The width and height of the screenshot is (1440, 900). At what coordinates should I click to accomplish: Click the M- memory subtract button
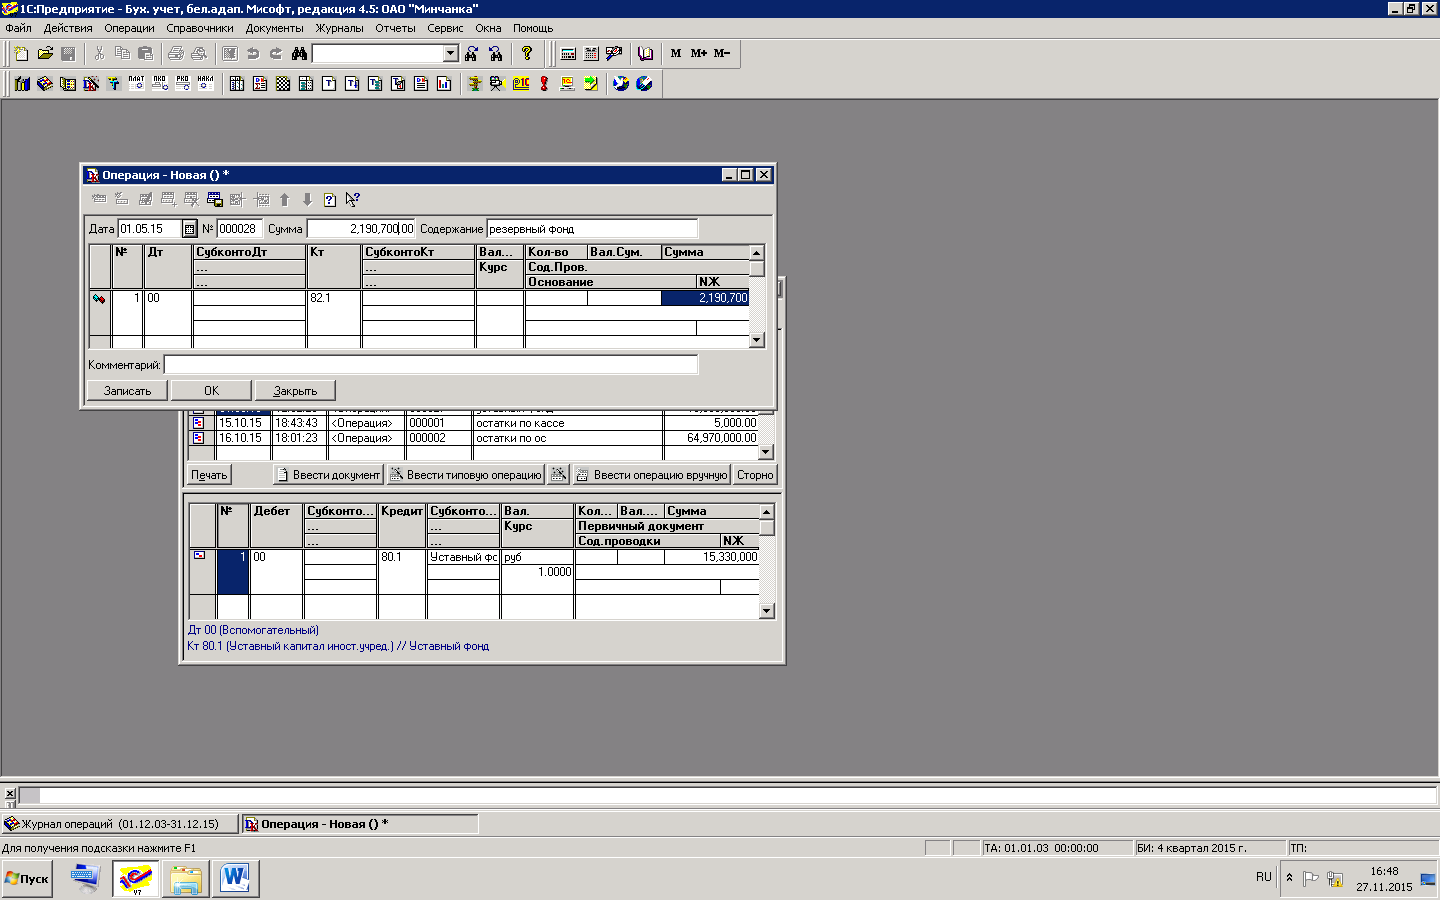point(722,53)
